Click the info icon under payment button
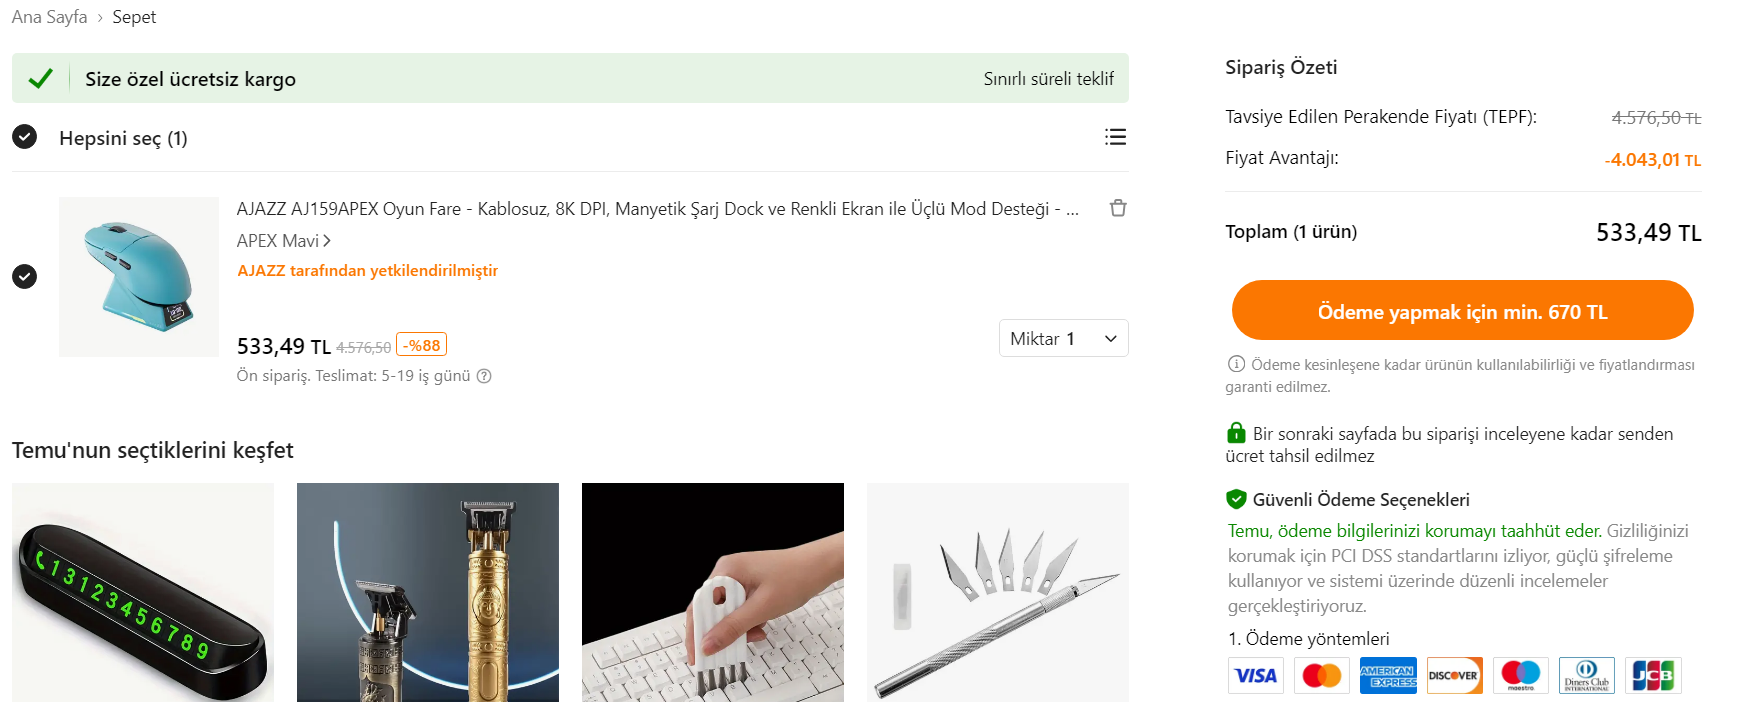Viewport: 1740px width, 702px height. [1236, 364]
